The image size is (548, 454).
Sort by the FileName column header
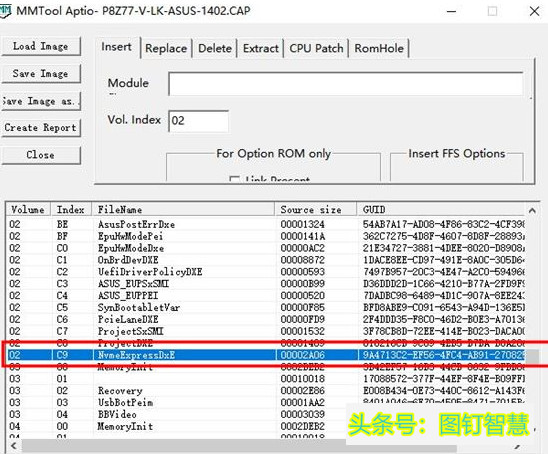pyautogui.click(x=183, y=210)
